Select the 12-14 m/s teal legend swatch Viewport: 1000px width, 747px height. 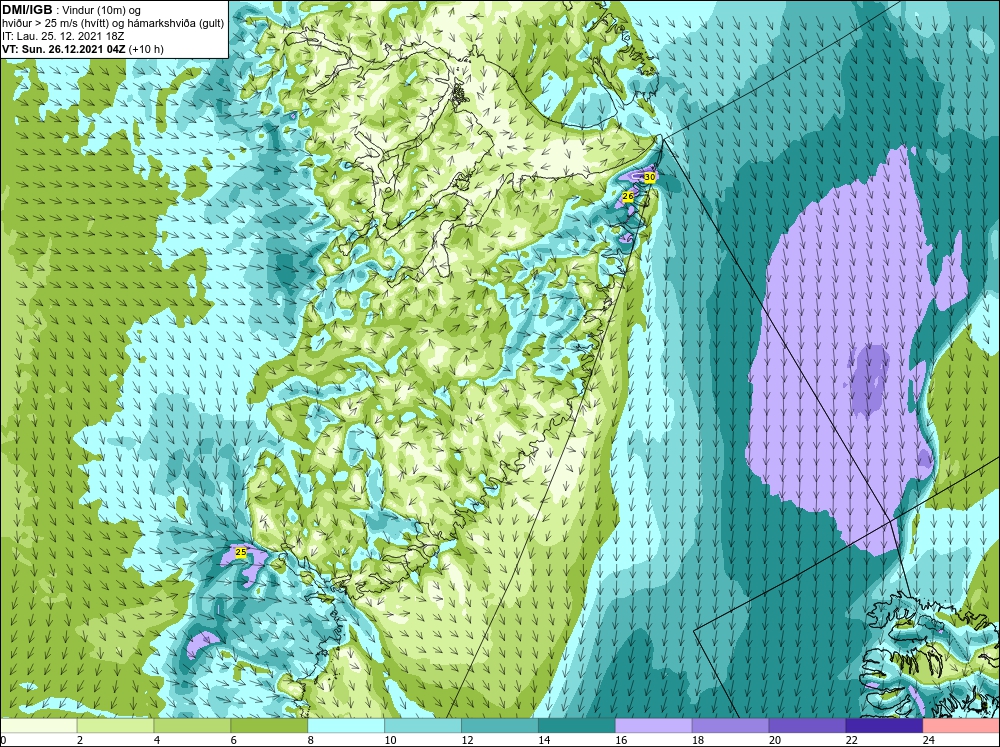coord(500,726)
